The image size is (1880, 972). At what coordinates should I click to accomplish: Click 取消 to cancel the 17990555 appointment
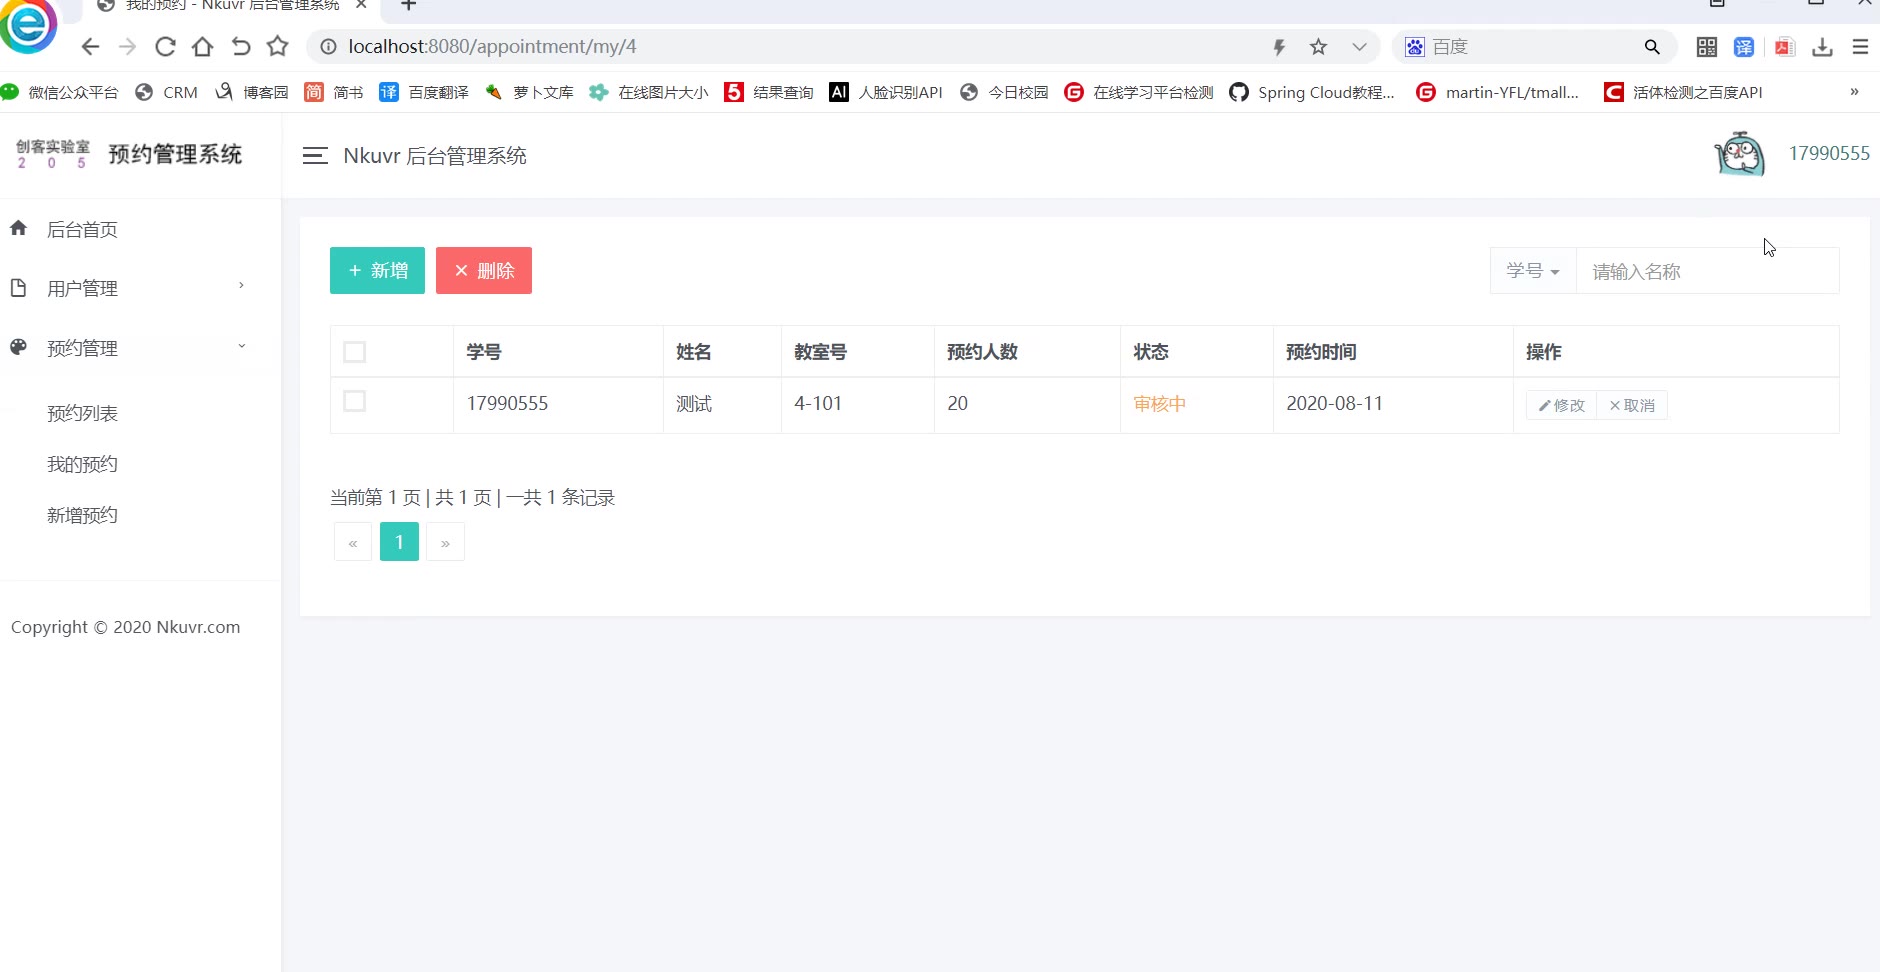click(1632, 405)
